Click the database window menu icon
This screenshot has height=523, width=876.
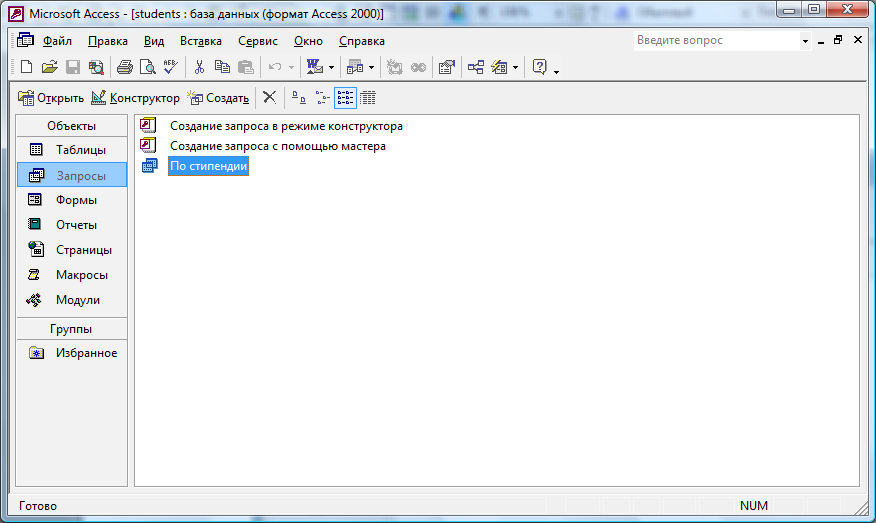(25, 40)
